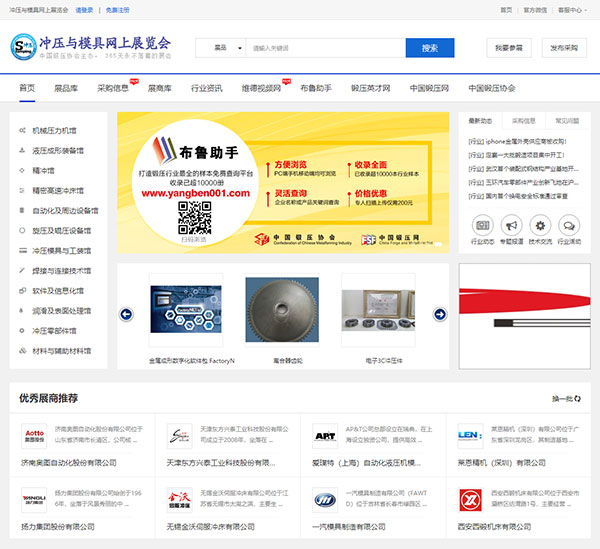Click the search keyword input field
Viewport: 600px width, 549px height.
[x=325, y=48]
